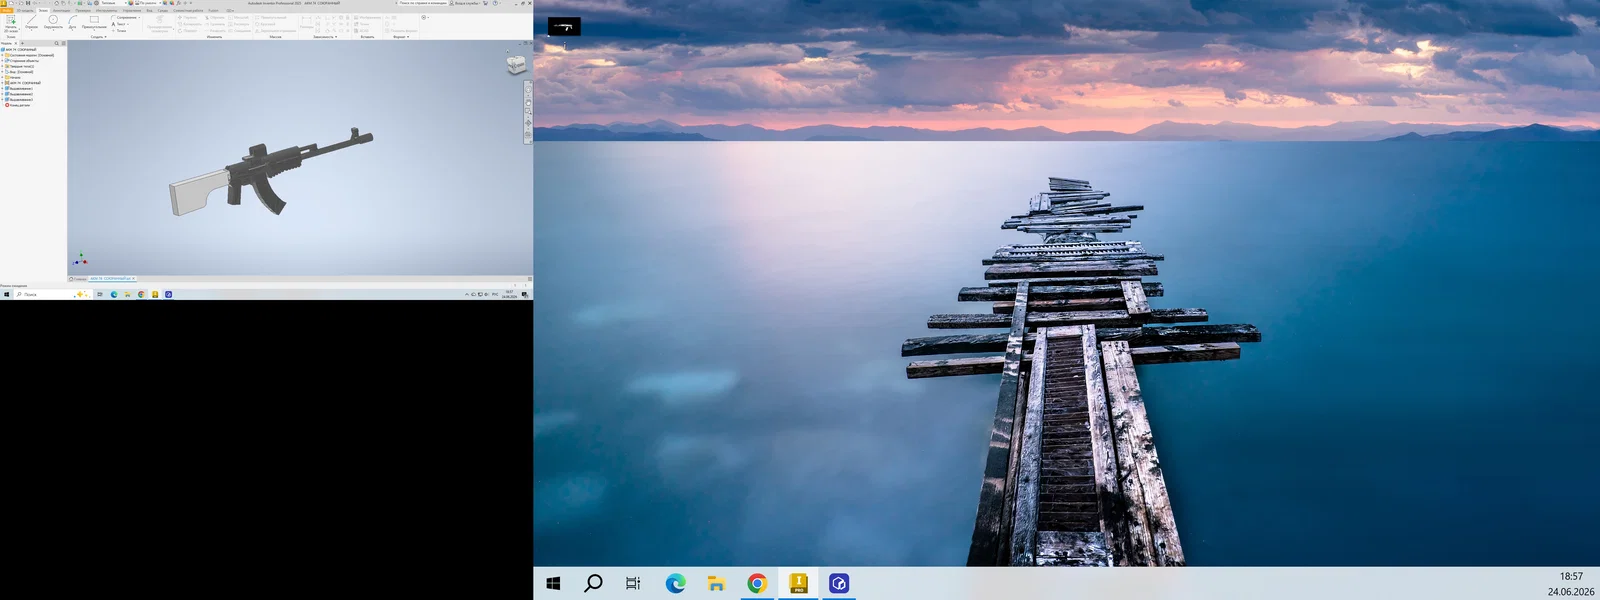Switch to the Среды ribbon tab
Image resolution: width=1600 pixels, height=600 pixels.
point(163,10)
